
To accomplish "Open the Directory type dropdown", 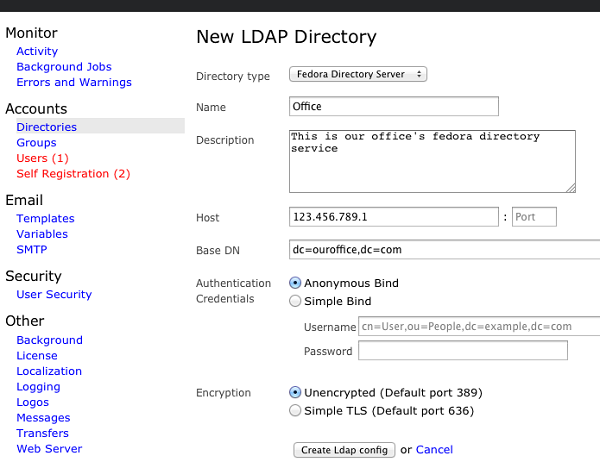I will pyautogui.click(x=358, y=74).
